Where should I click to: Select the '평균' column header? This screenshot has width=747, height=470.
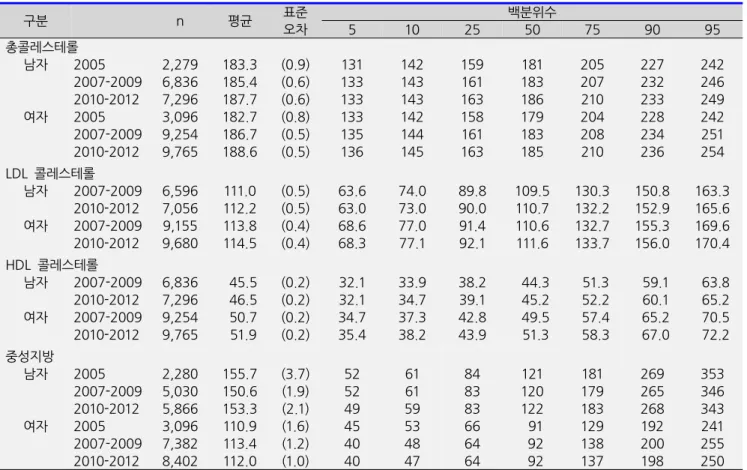pos(240,21)
